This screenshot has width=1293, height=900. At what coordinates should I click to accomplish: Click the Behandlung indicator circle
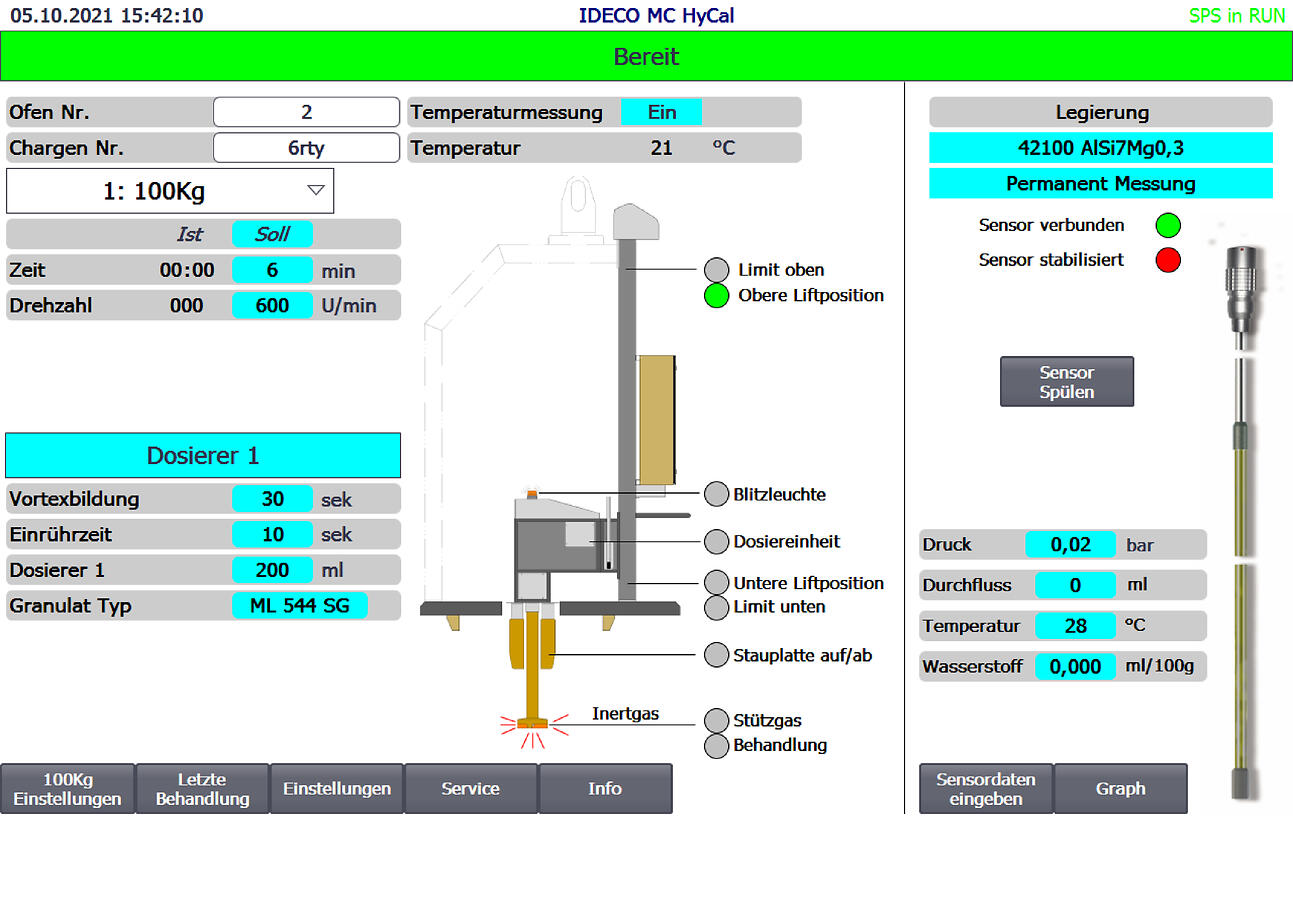[717, 745]
